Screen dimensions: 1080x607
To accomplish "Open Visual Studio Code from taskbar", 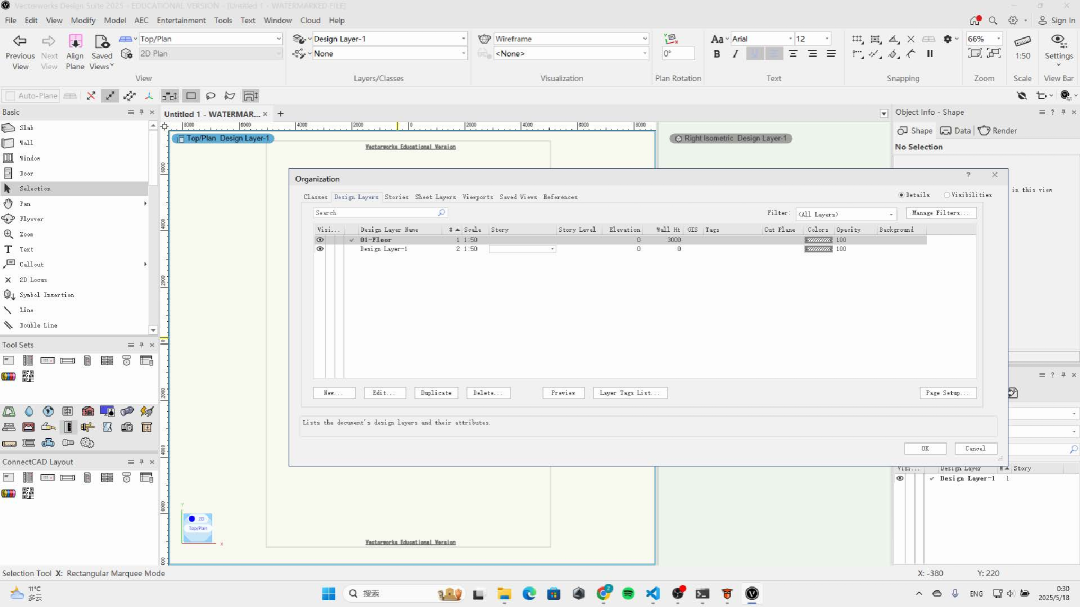I will tap(653, 593).
